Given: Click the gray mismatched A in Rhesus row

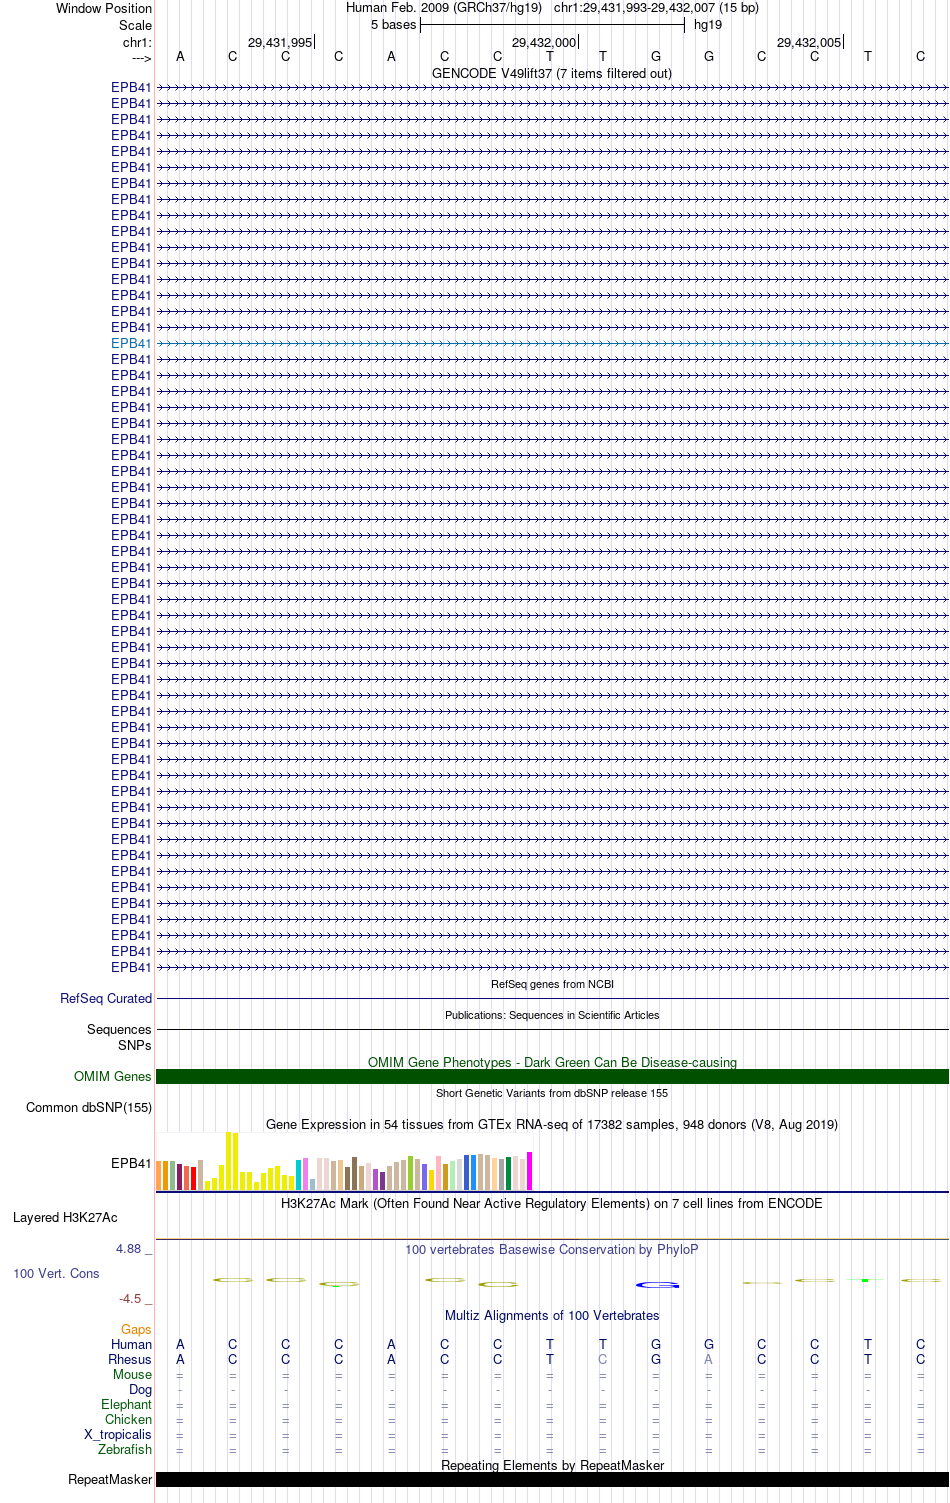Looking at the screenshot, I should (709, 1359).
